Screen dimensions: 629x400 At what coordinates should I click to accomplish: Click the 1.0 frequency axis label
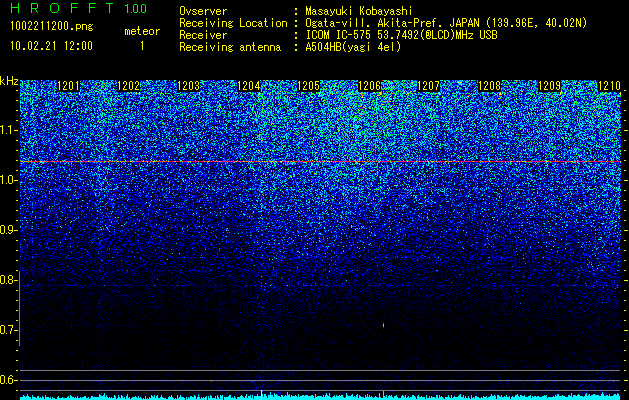click(x=8, y=181)
